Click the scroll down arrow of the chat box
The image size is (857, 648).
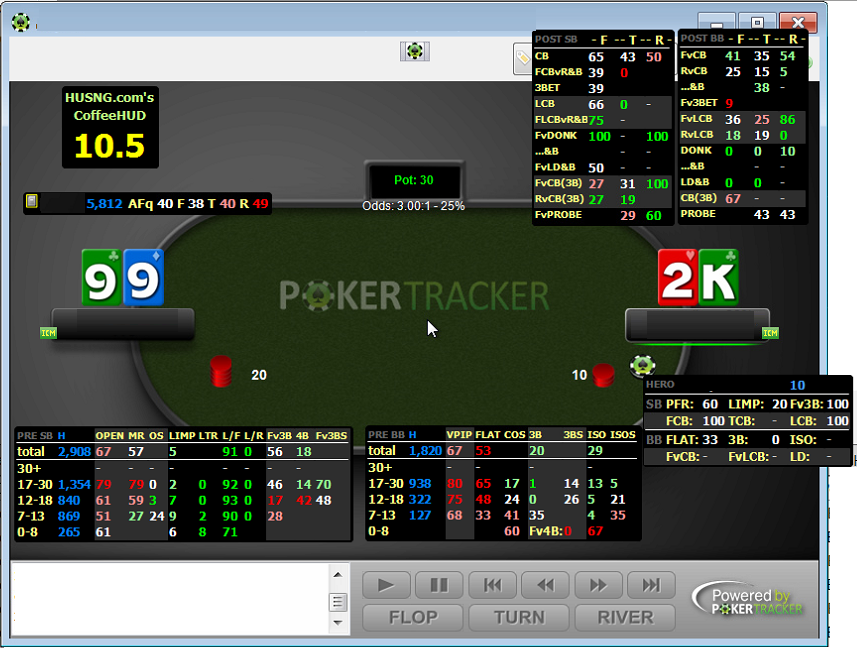point(338,623)
